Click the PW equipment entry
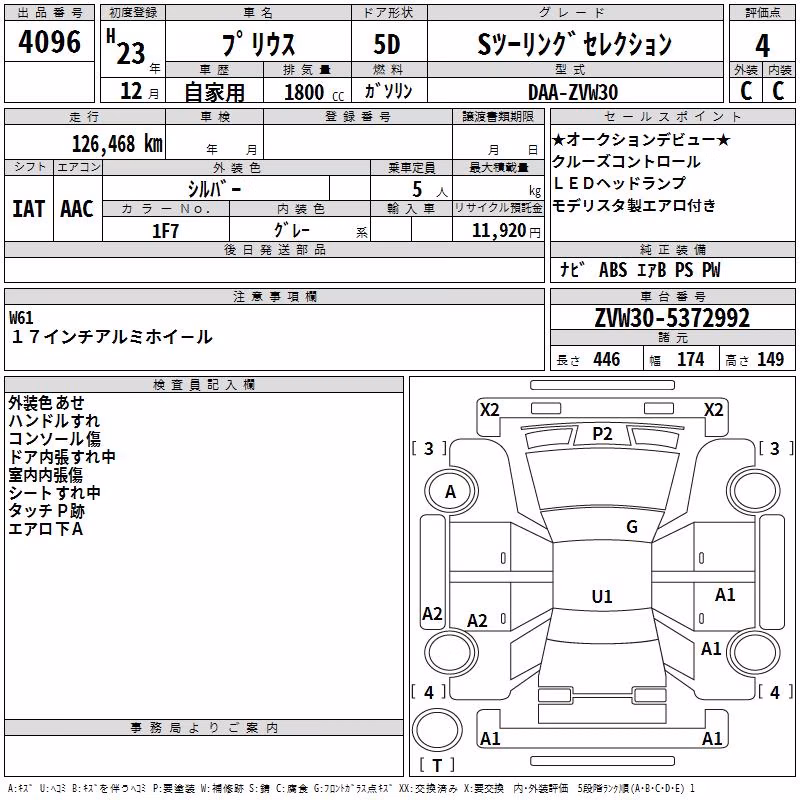This screenshot has height=800, width=800. point(711,269)
